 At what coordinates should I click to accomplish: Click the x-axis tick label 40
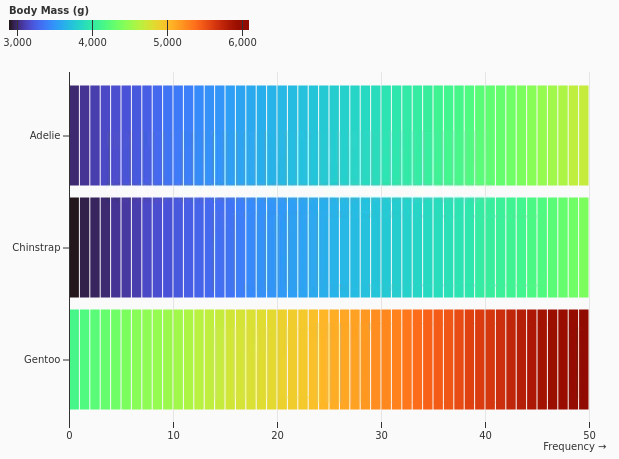point(486,435)
